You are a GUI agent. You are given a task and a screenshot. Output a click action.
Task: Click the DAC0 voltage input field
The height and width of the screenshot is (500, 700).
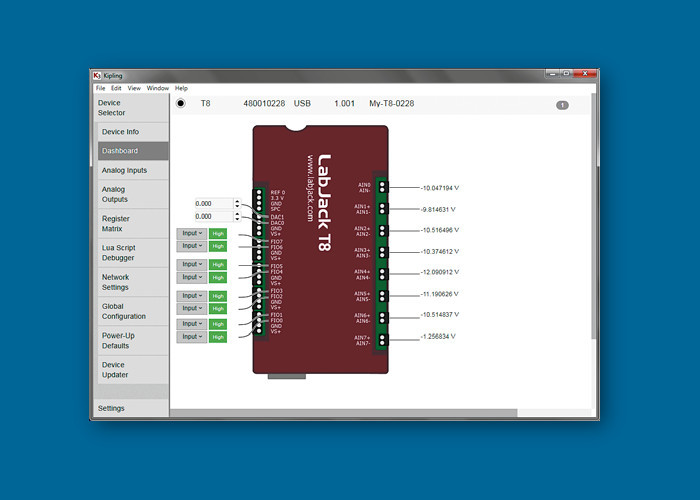coord(214,217)
